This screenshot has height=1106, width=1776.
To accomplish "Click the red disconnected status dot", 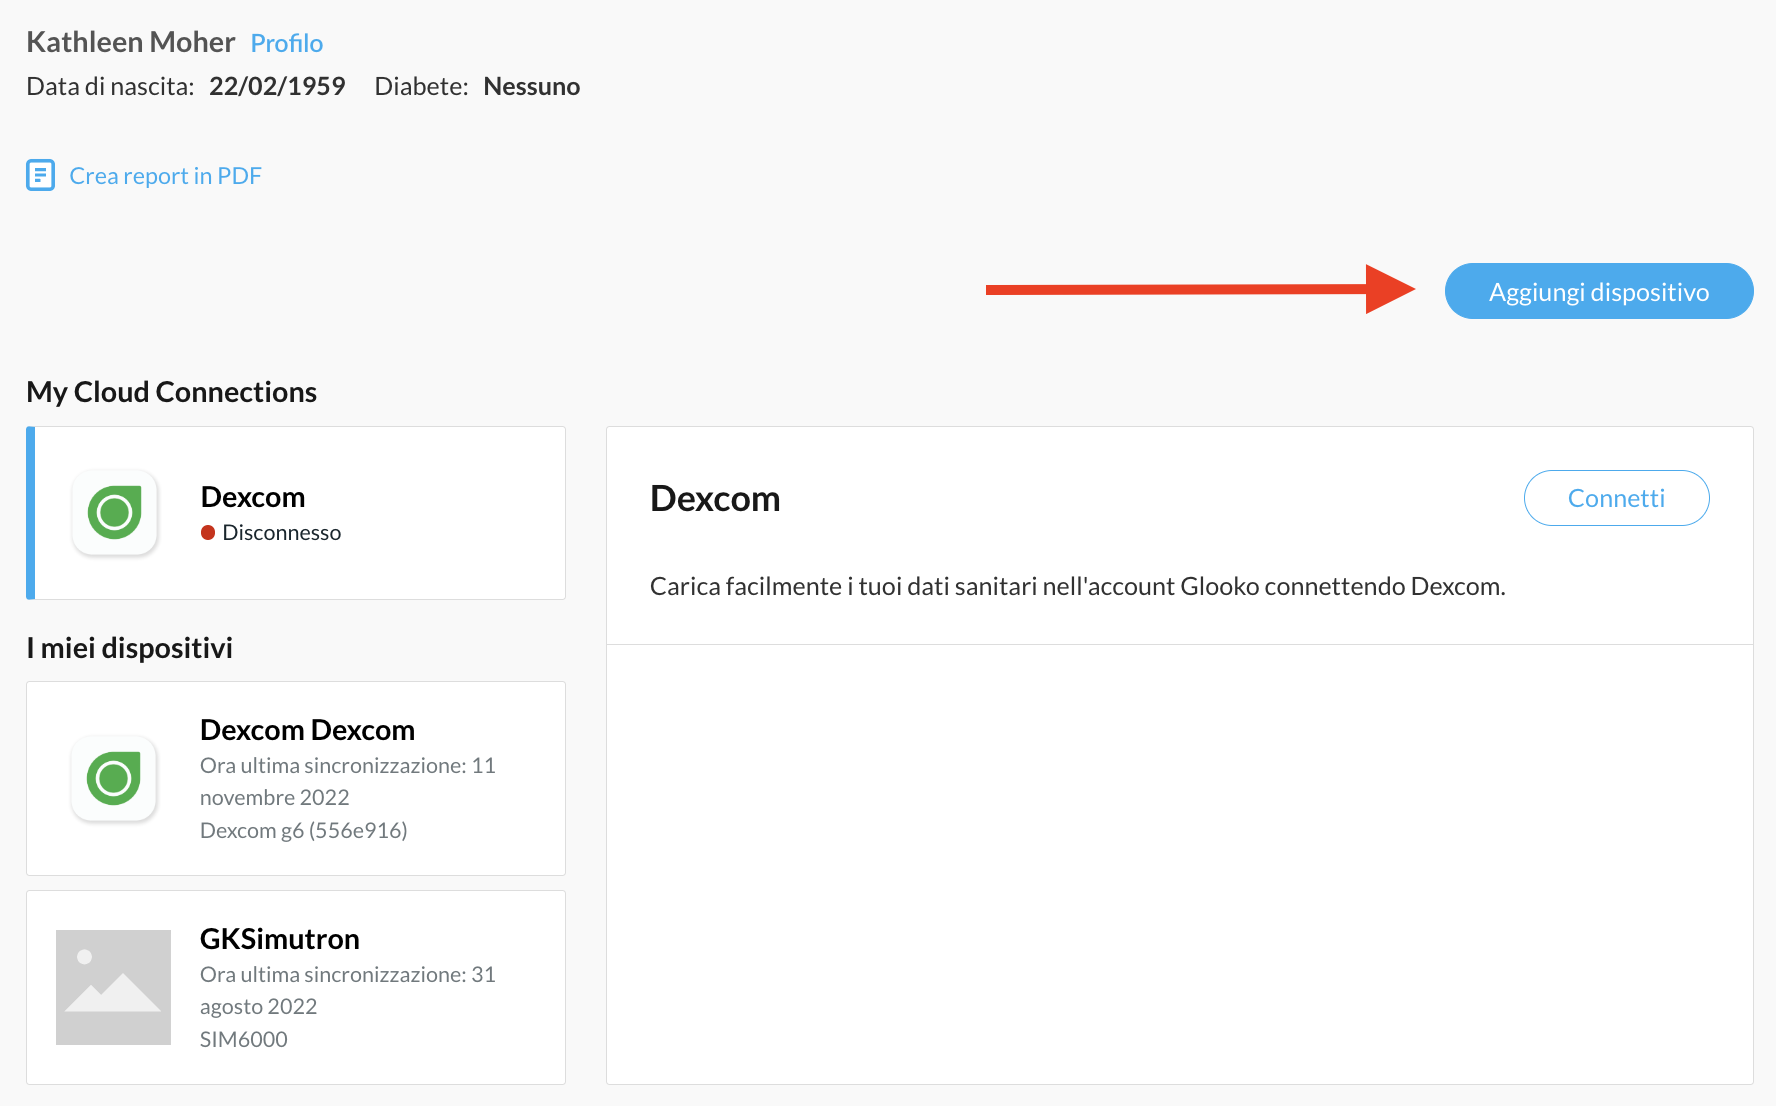I will point(208,533).
